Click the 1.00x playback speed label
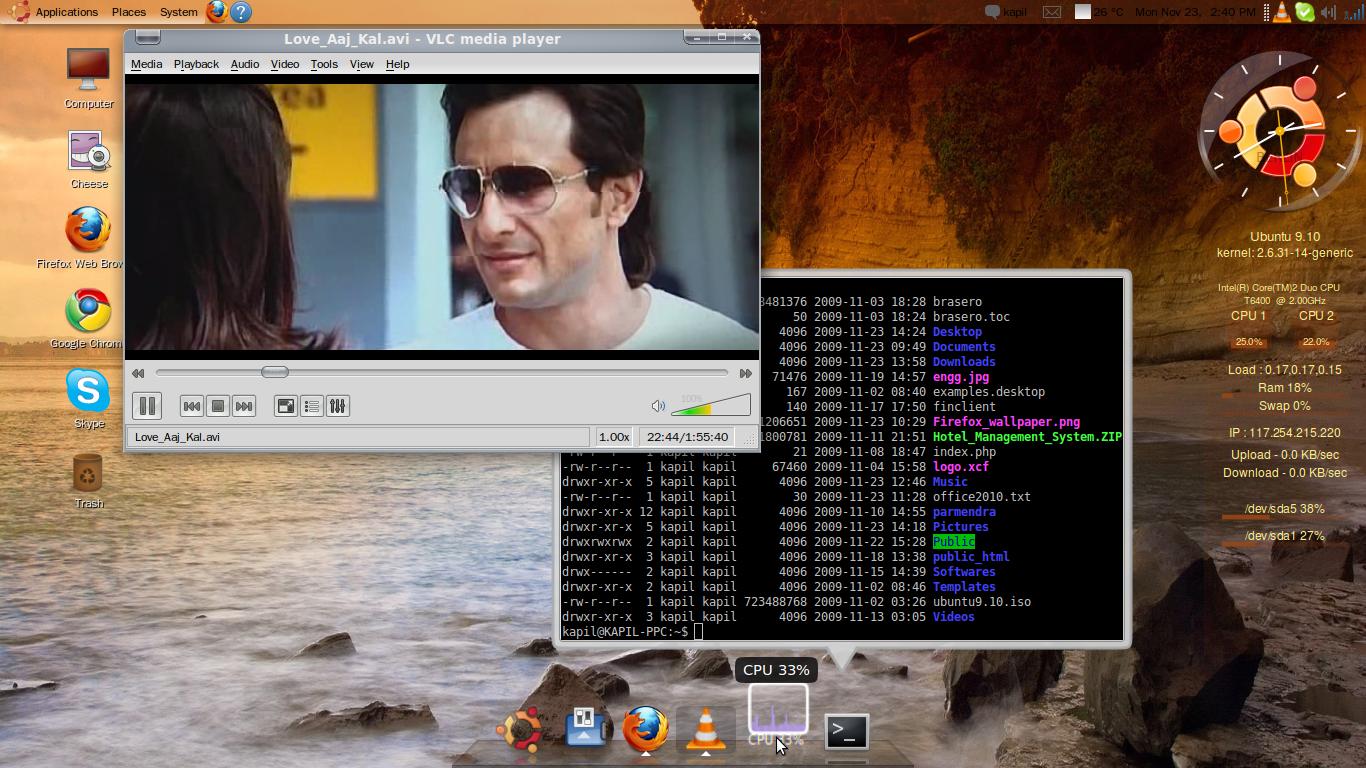Image resolution: width=1366 pixels, height=768 pixels. (614, 437)
